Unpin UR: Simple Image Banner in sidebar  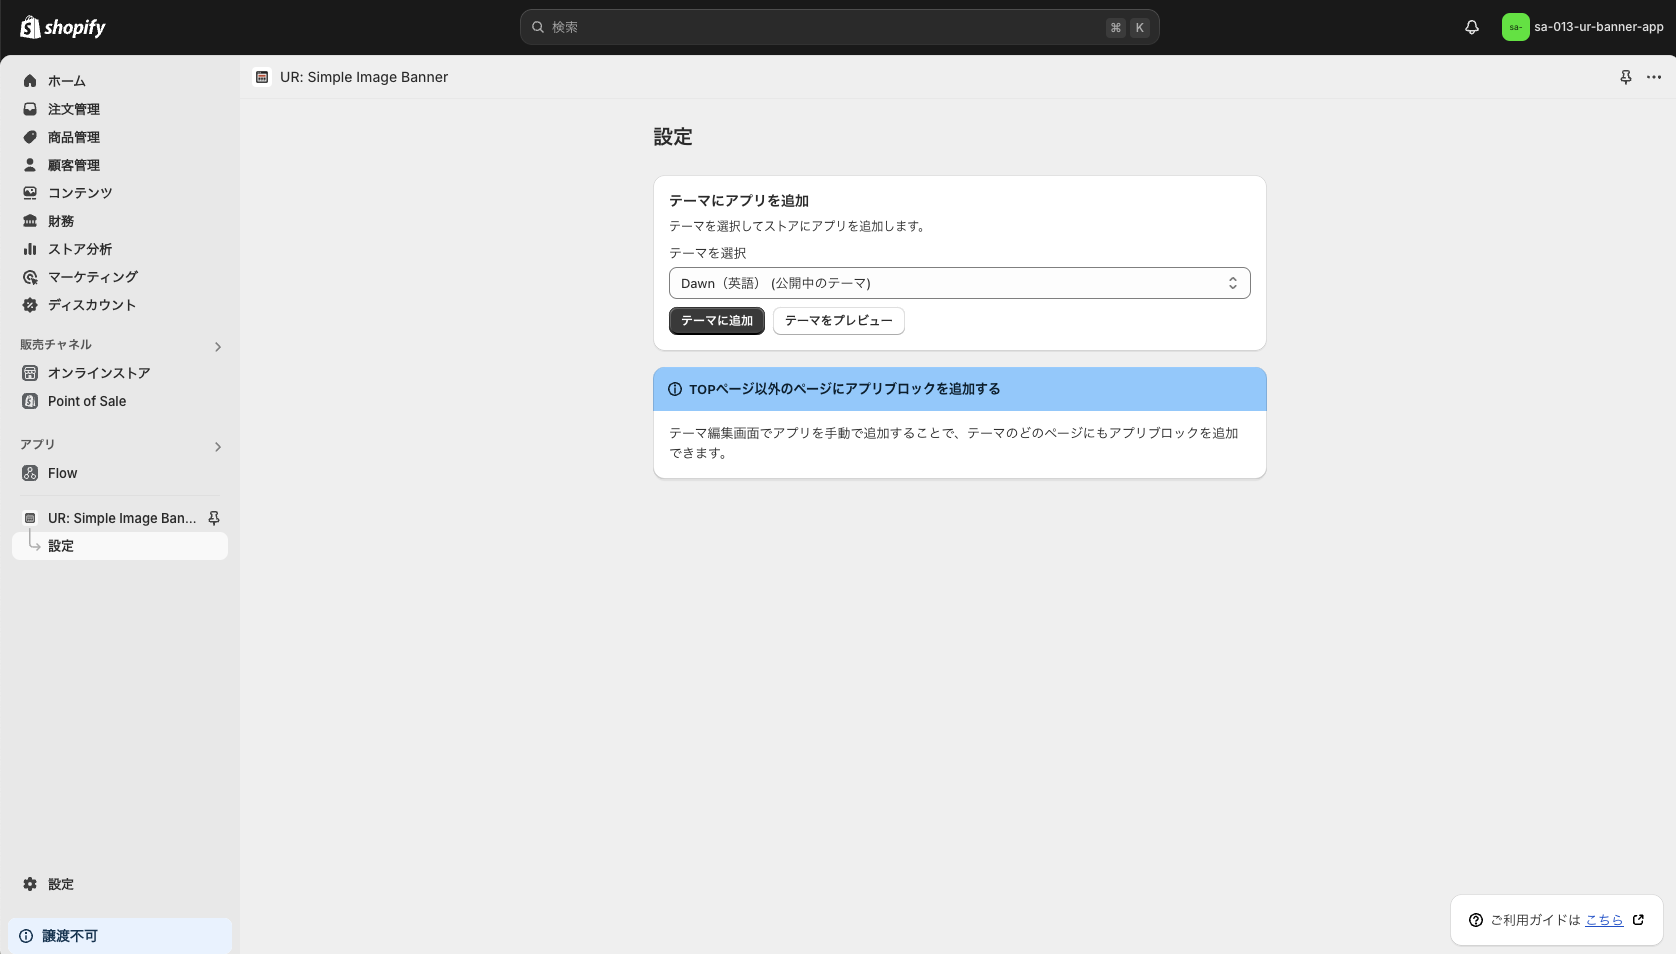point(214,518)
